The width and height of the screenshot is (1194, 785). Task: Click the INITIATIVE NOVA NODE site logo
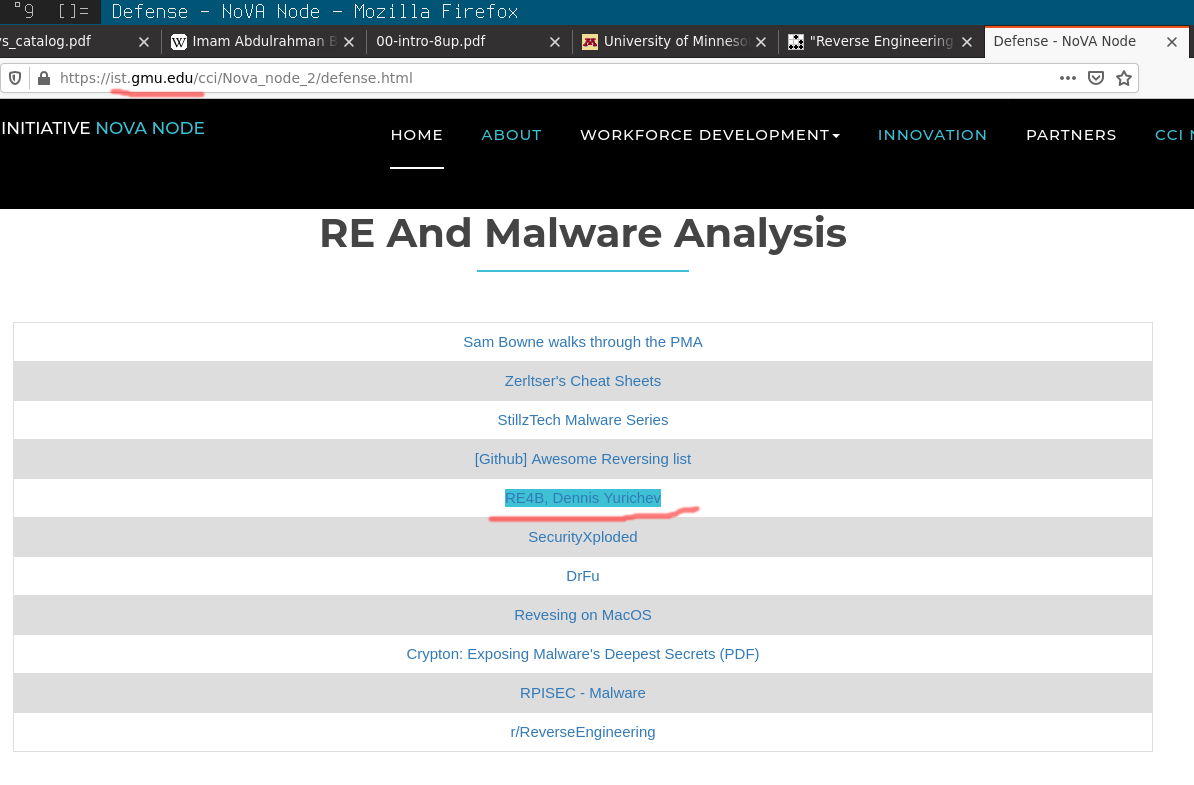103,128
